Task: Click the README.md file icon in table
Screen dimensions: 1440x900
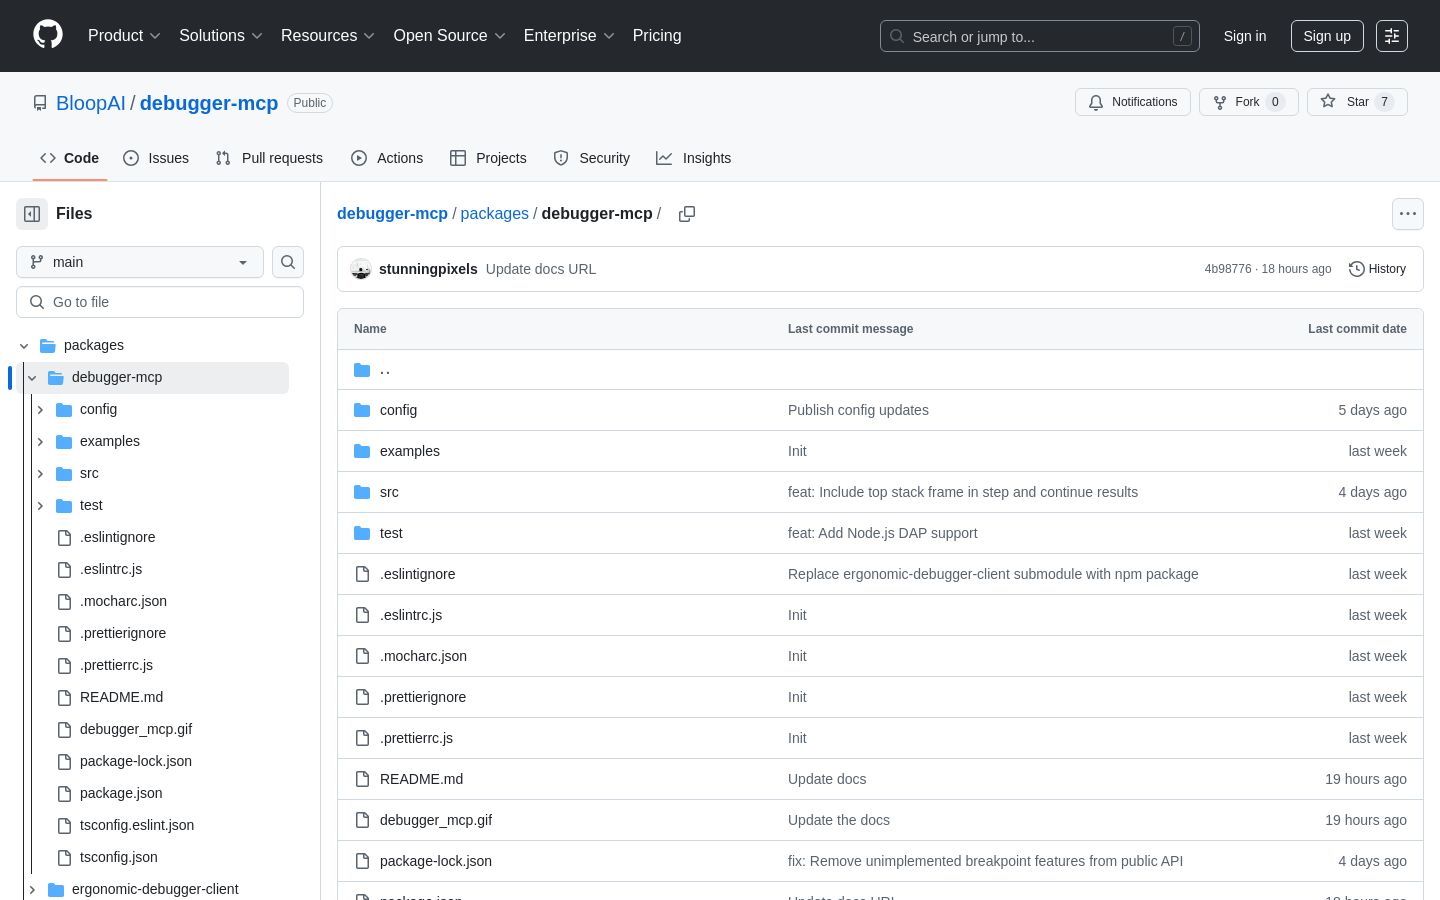Action: (362, 779)
